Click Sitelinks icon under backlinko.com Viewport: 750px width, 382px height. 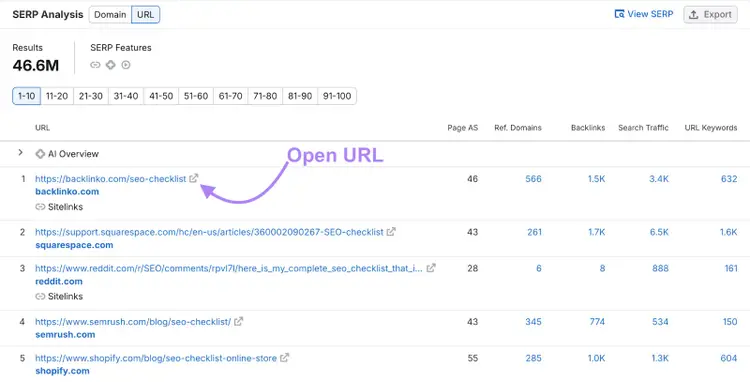pyautogui.click(x=40, y=207)
